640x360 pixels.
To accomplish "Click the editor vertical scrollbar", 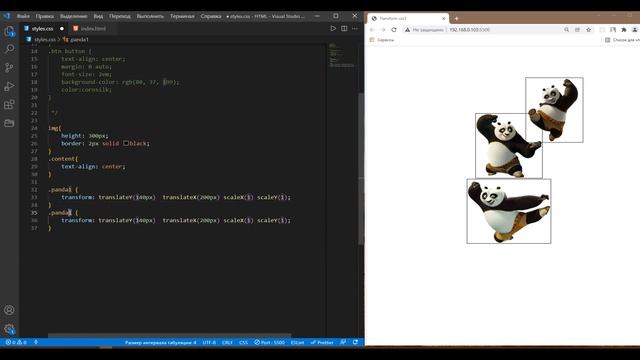I will [361, 169].
